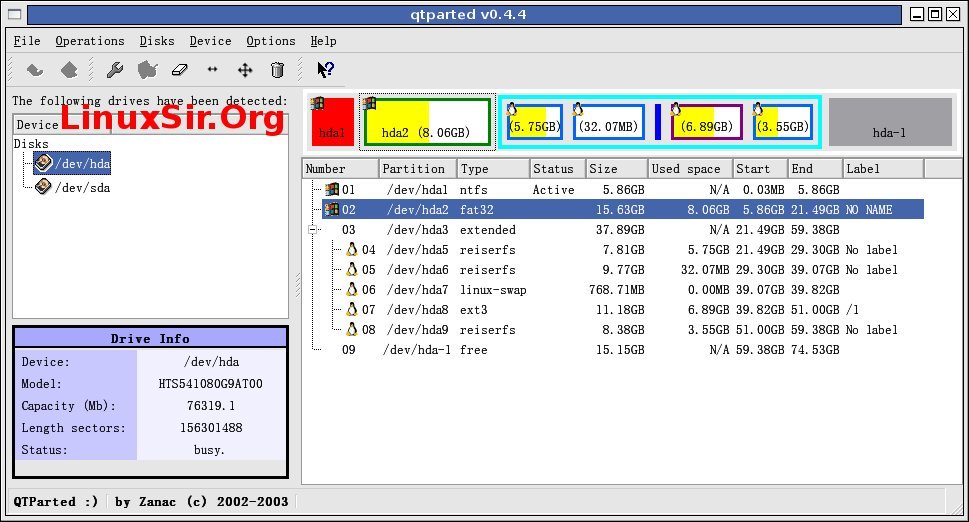Click the penguin icon for /dev/hda5

coord(352,250)
